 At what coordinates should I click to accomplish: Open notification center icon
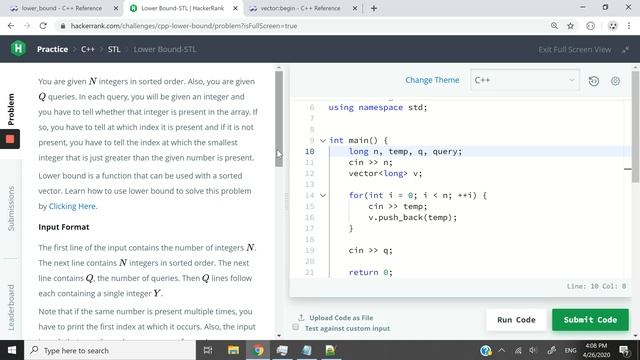point(624,350)
